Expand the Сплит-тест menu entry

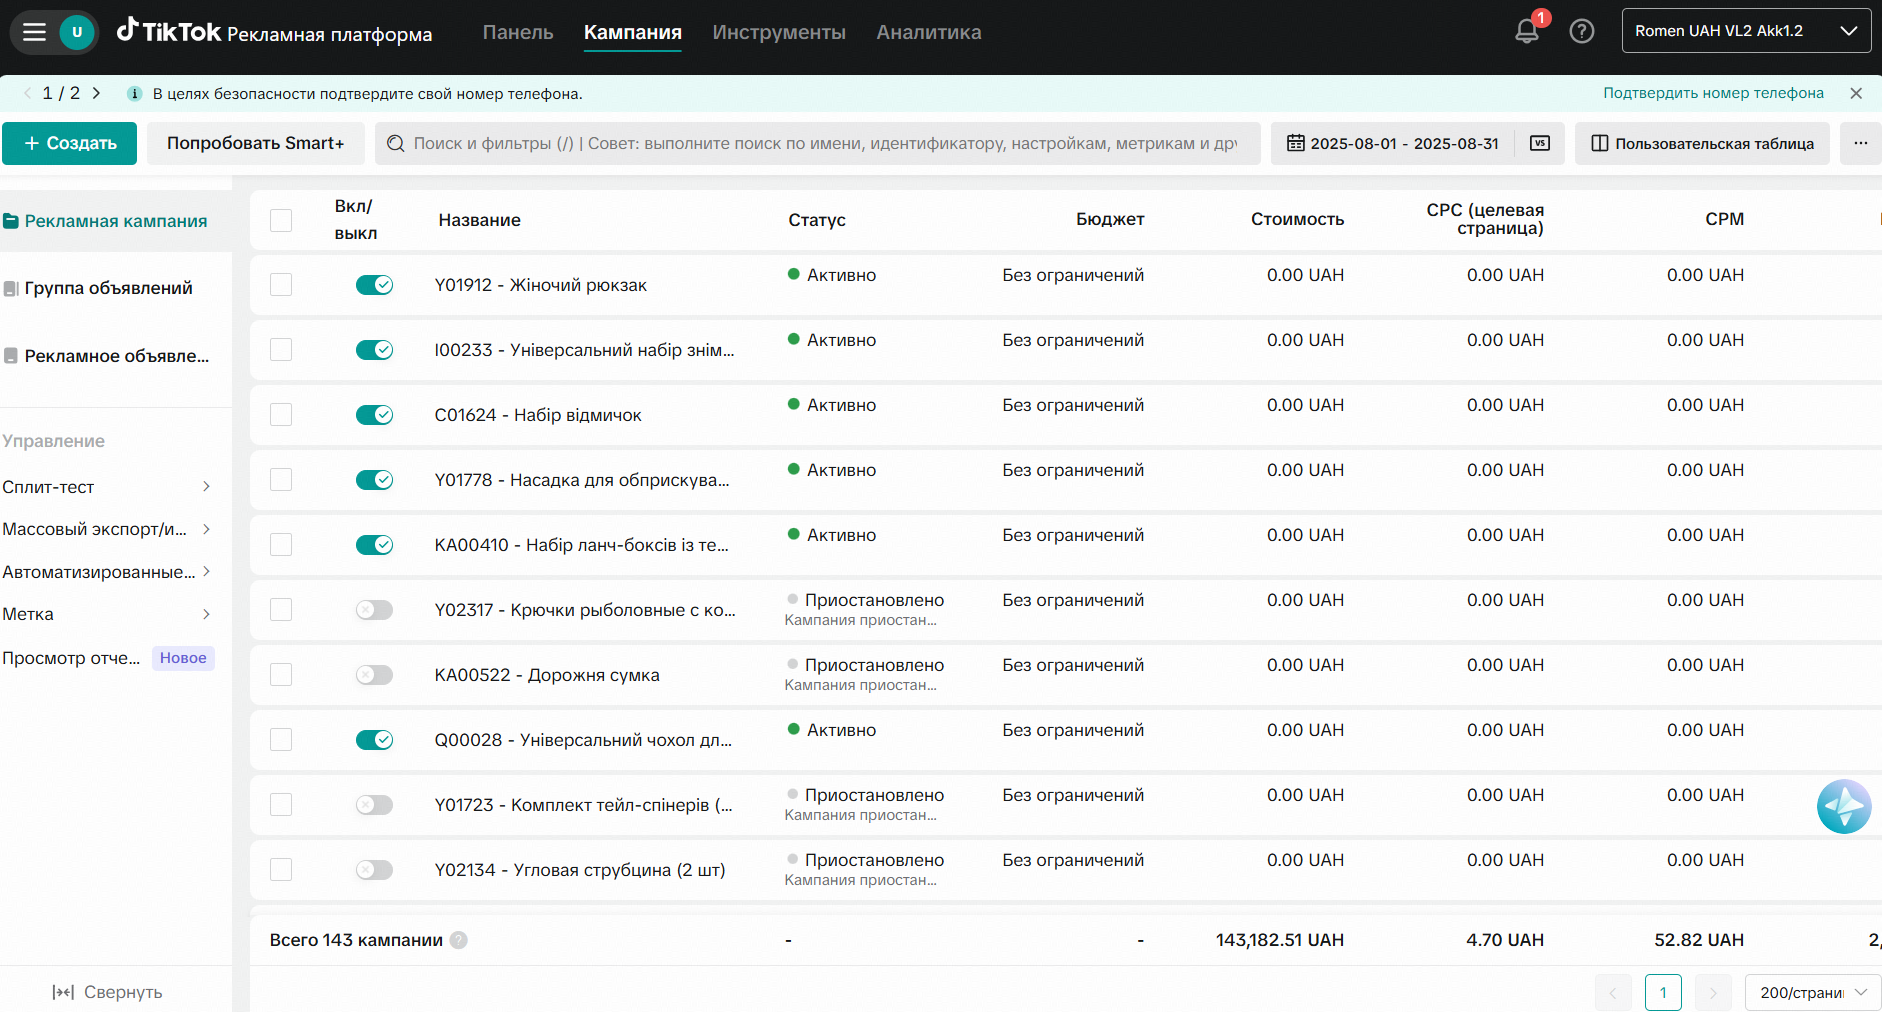(106, 487)
